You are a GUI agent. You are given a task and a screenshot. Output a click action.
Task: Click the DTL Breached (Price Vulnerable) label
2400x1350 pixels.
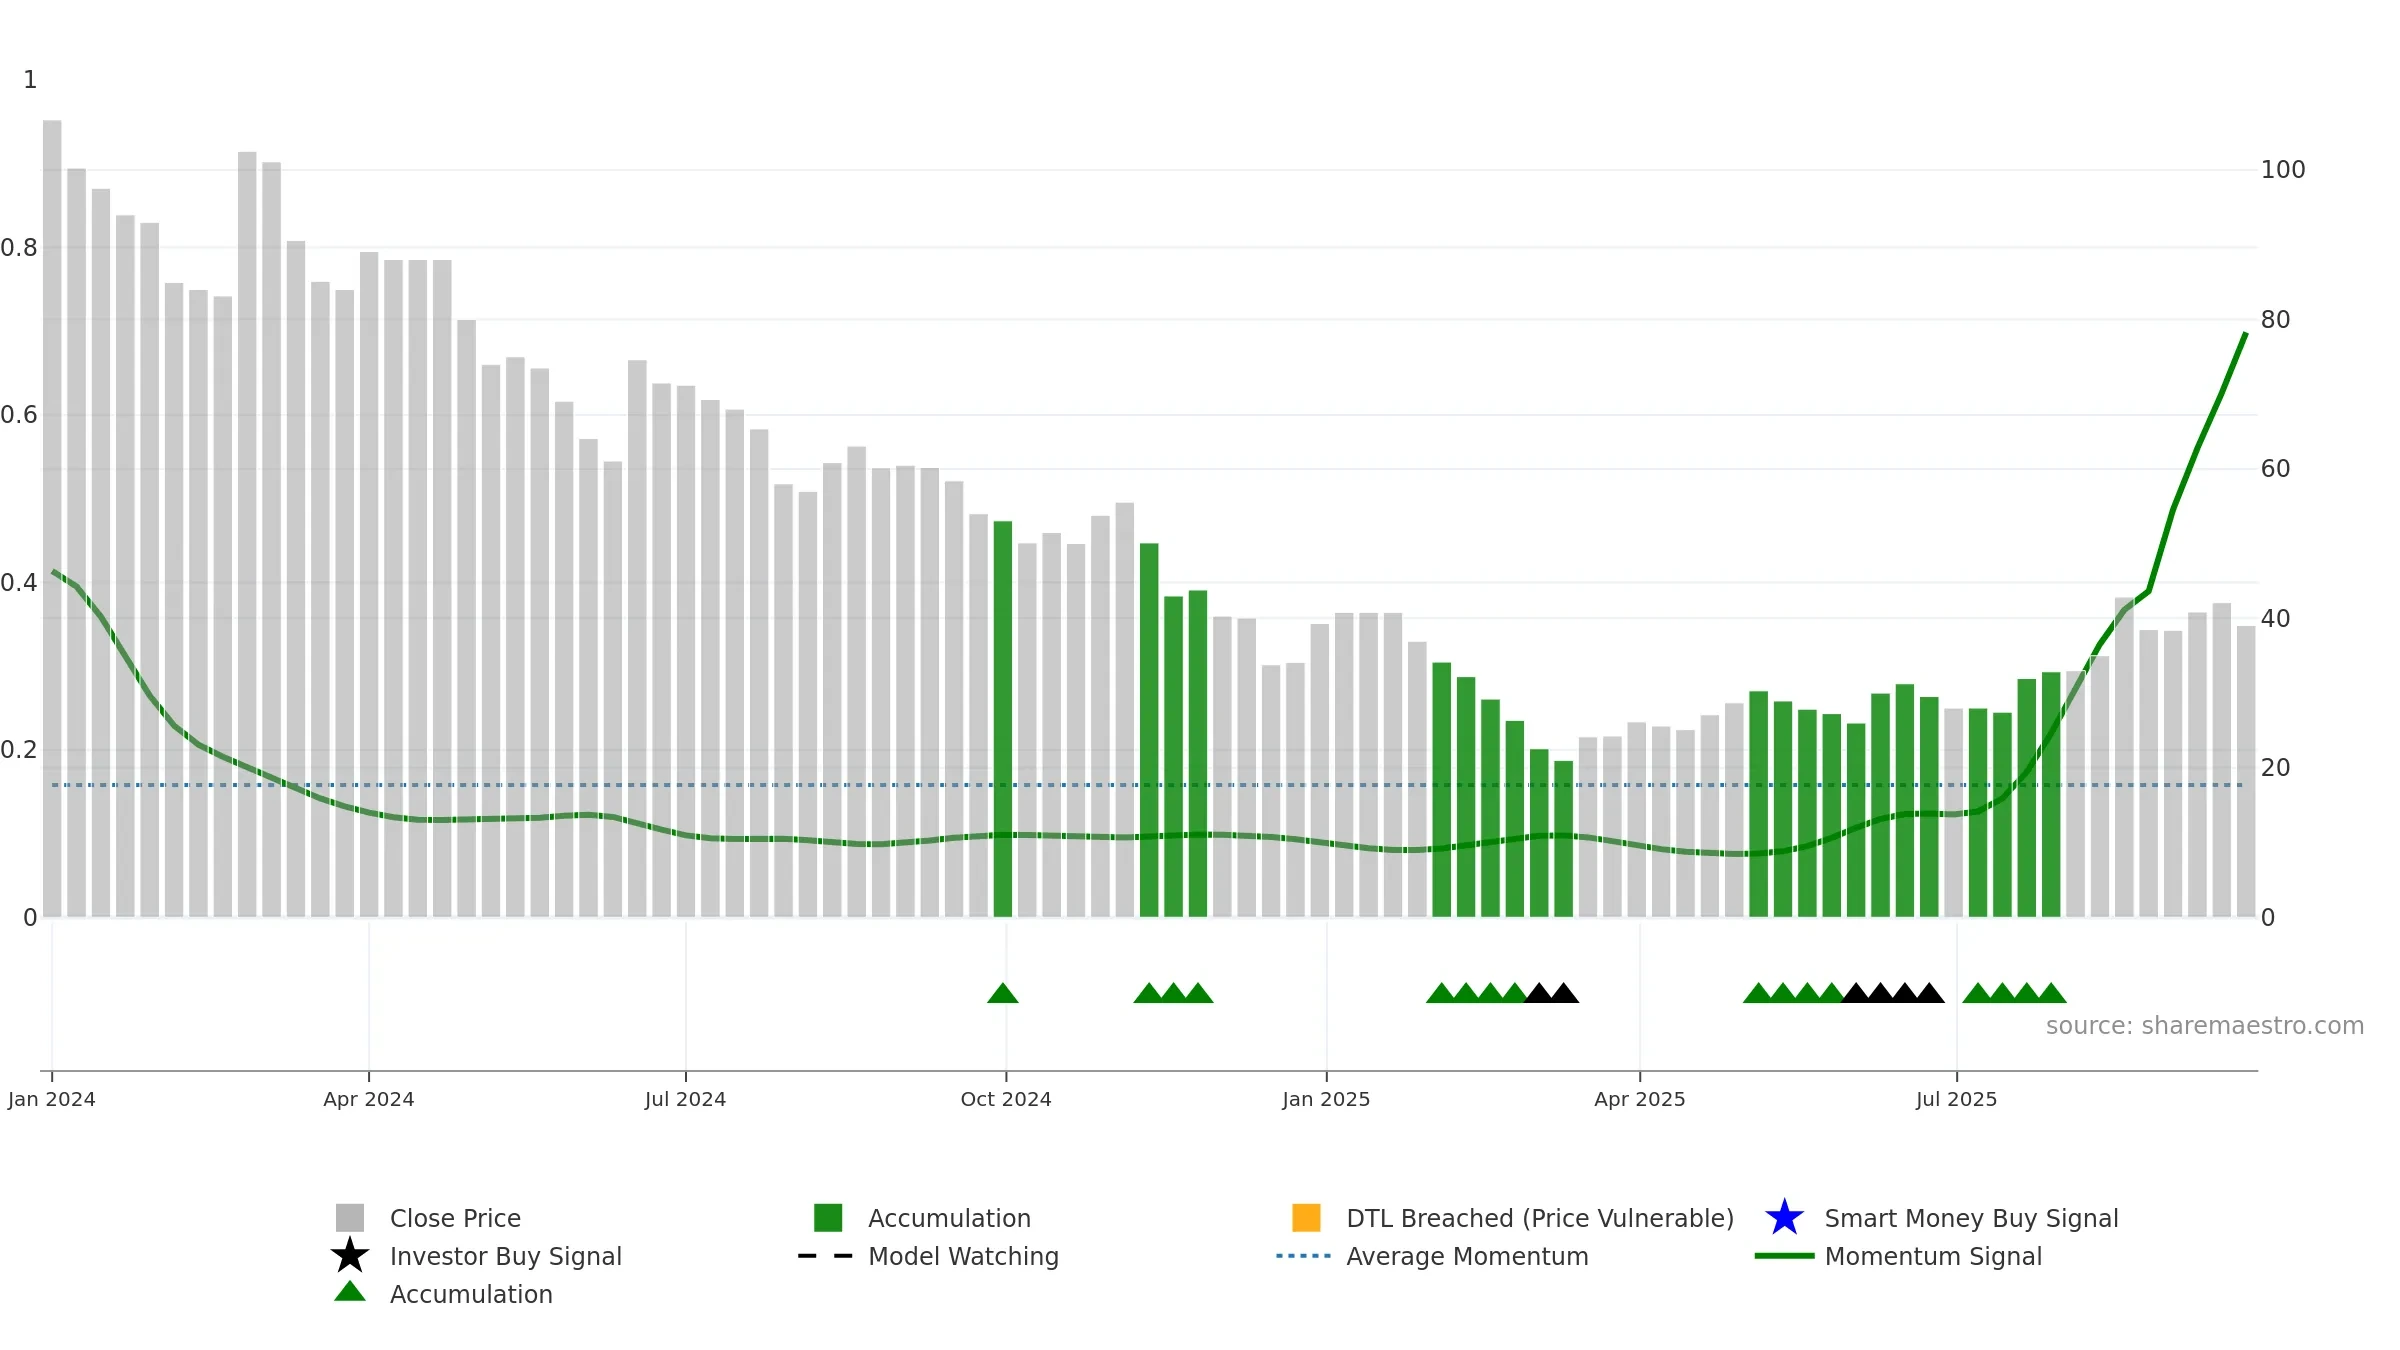(1540, 1218)
